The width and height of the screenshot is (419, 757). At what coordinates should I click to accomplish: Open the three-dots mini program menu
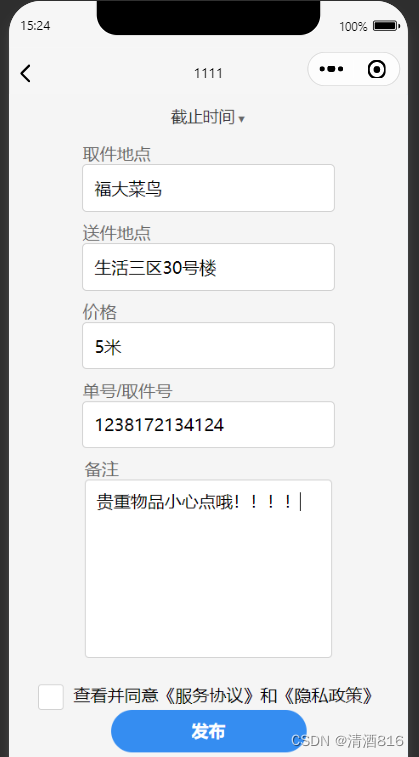tap(331, 70)
